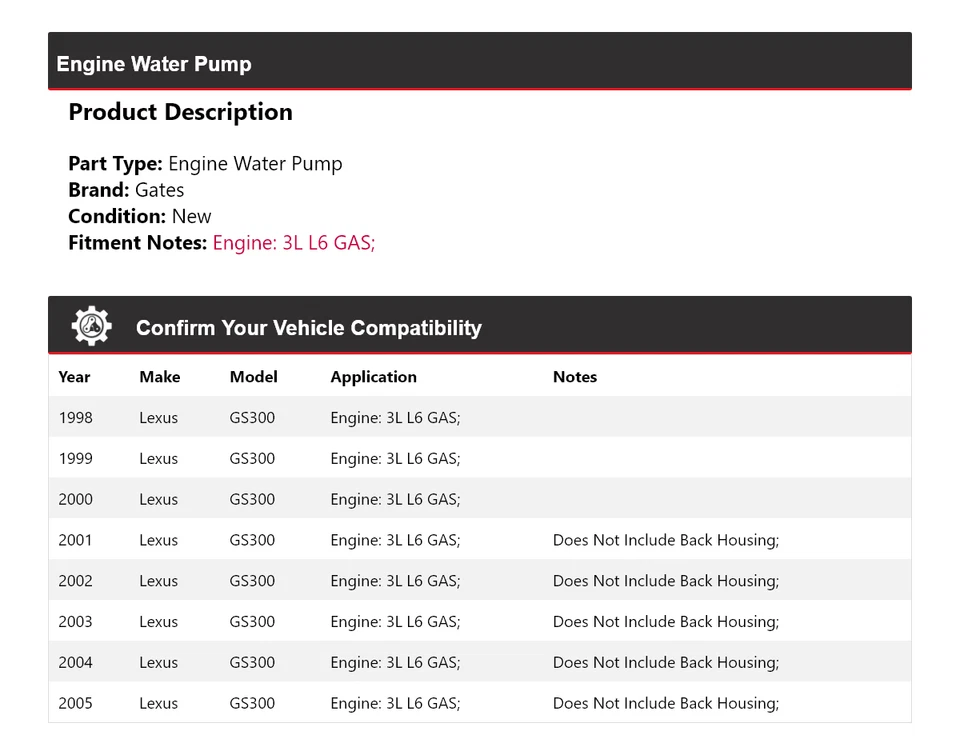Image resolution: width=960 pixels, height=755 pixels.
Task: Select the 1998 Lexus GS300 row
Action: pos(479,418)
